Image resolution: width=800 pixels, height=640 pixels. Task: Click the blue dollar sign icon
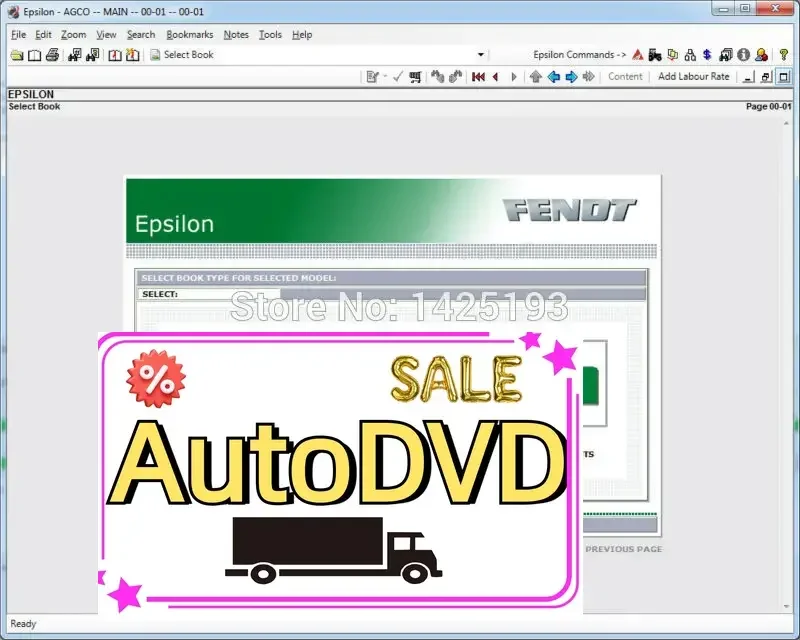(x=707, y=55)
